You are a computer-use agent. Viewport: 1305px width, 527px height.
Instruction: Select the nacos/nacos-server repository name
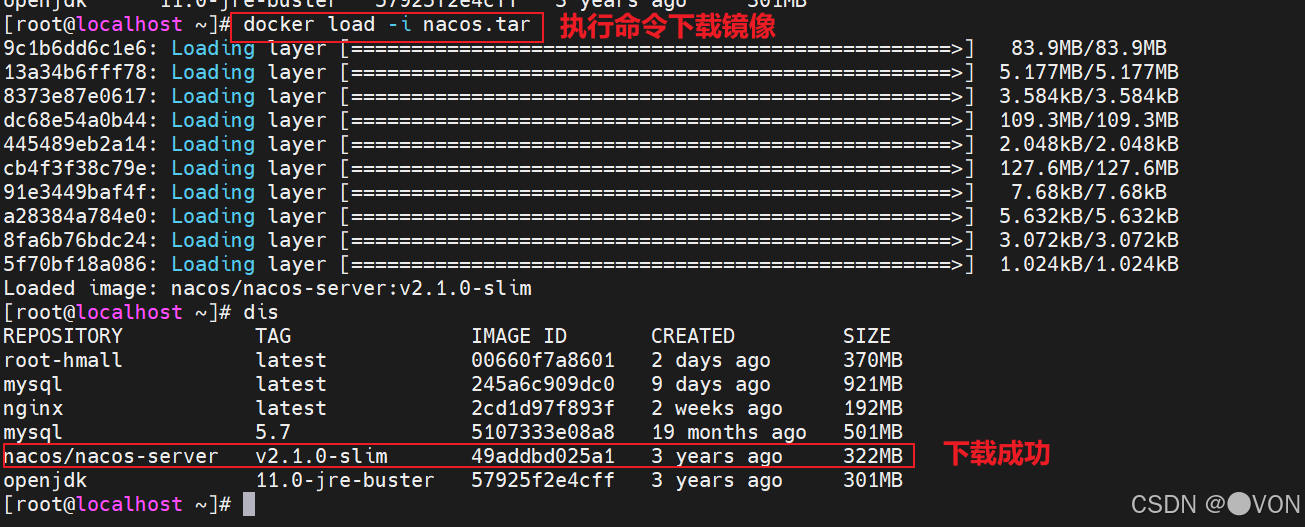[111, 456]
